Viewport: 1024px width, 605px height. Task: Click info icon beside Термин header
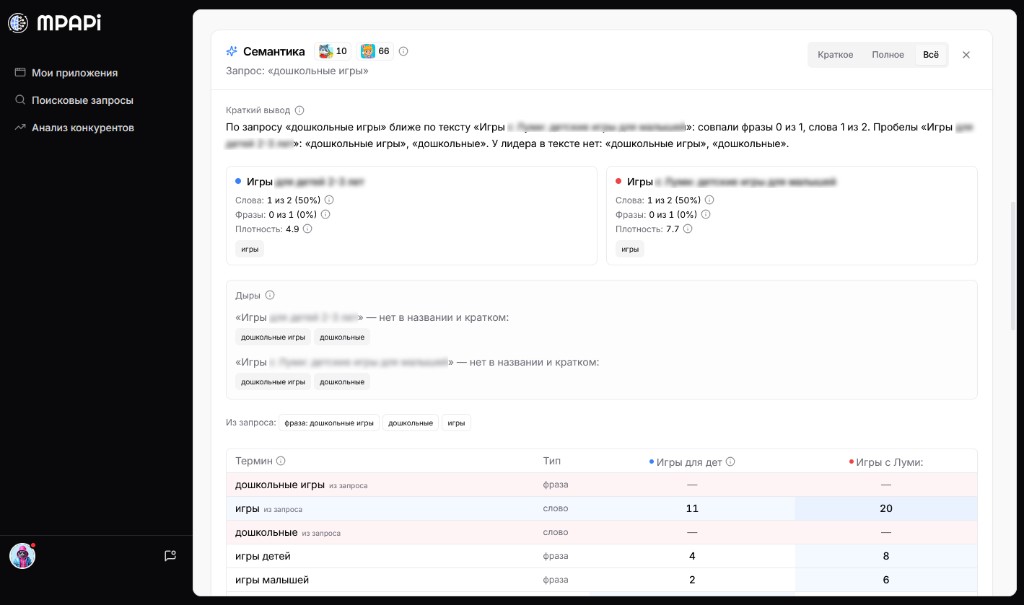(281, 461)
